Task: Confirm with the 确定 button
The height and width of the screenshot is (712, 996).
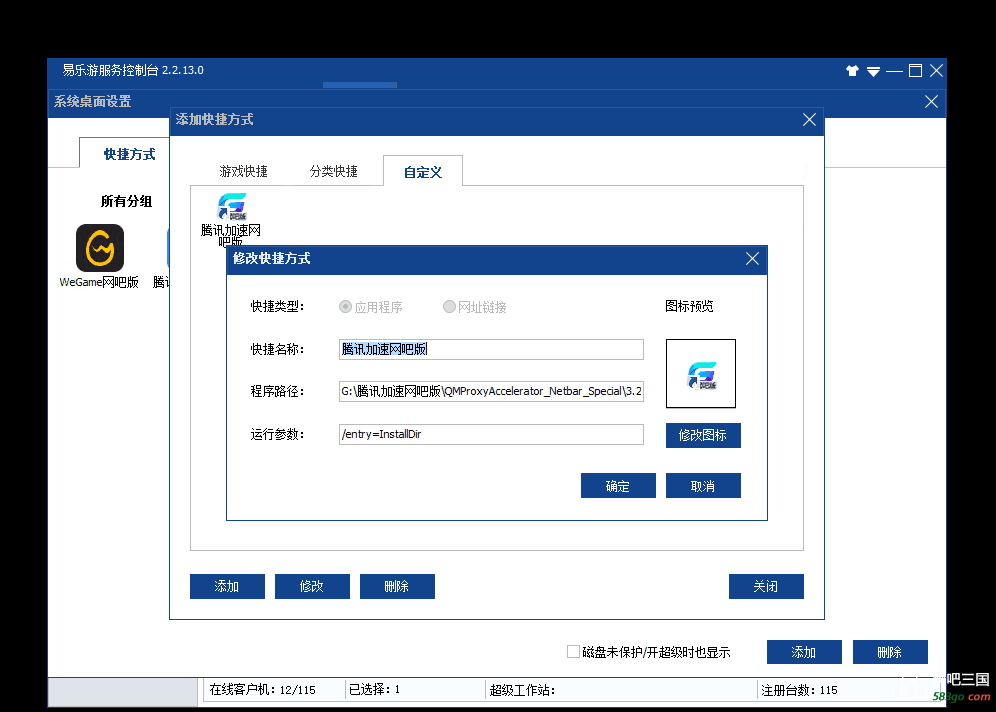Action: point(618,486)
